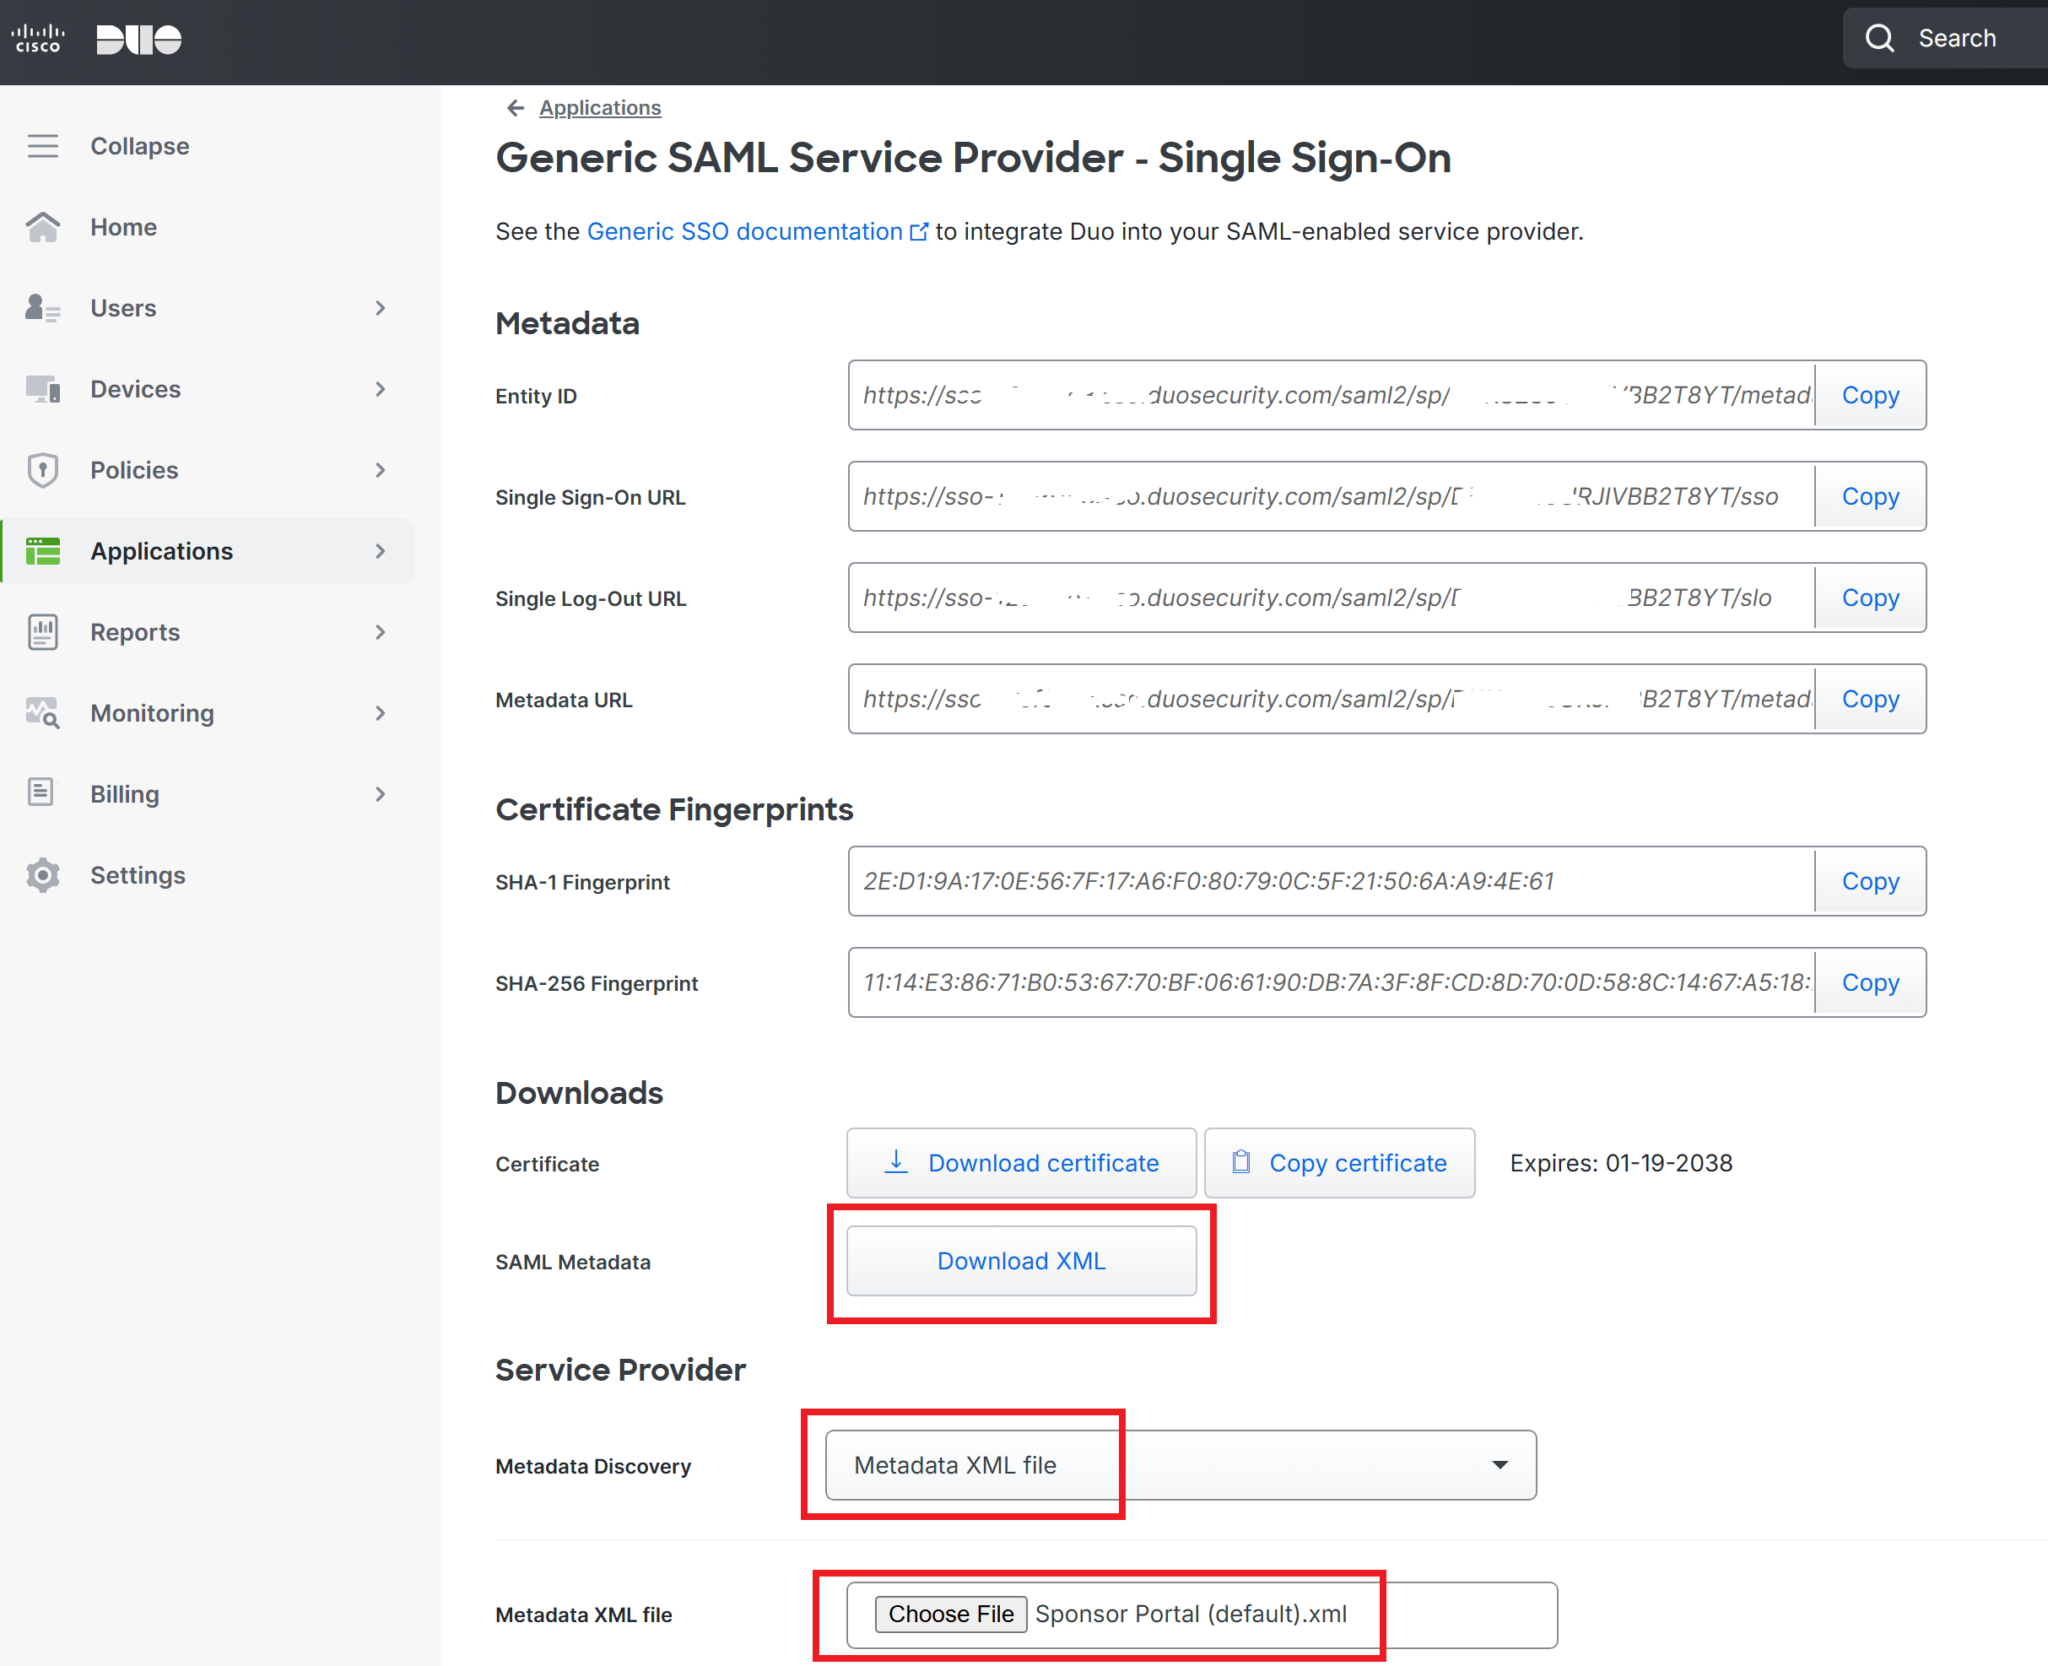Open Monitoring via its sidebar icon
The height and width of the screenshot is (1666, 2048).
tap(43, 712)
